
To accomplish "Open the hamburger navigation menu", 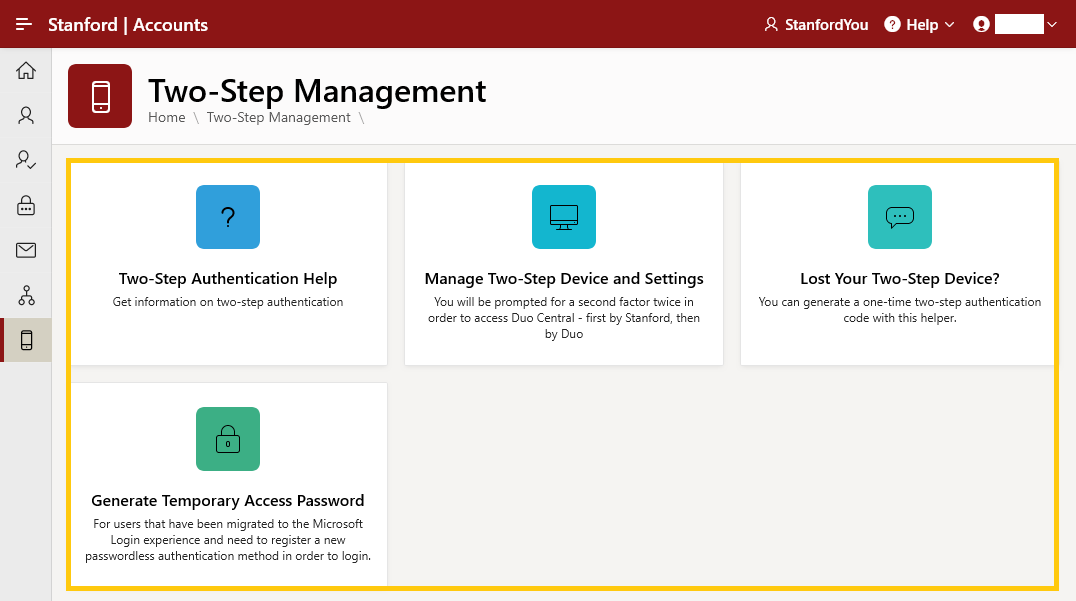I will tap(24, 25).
